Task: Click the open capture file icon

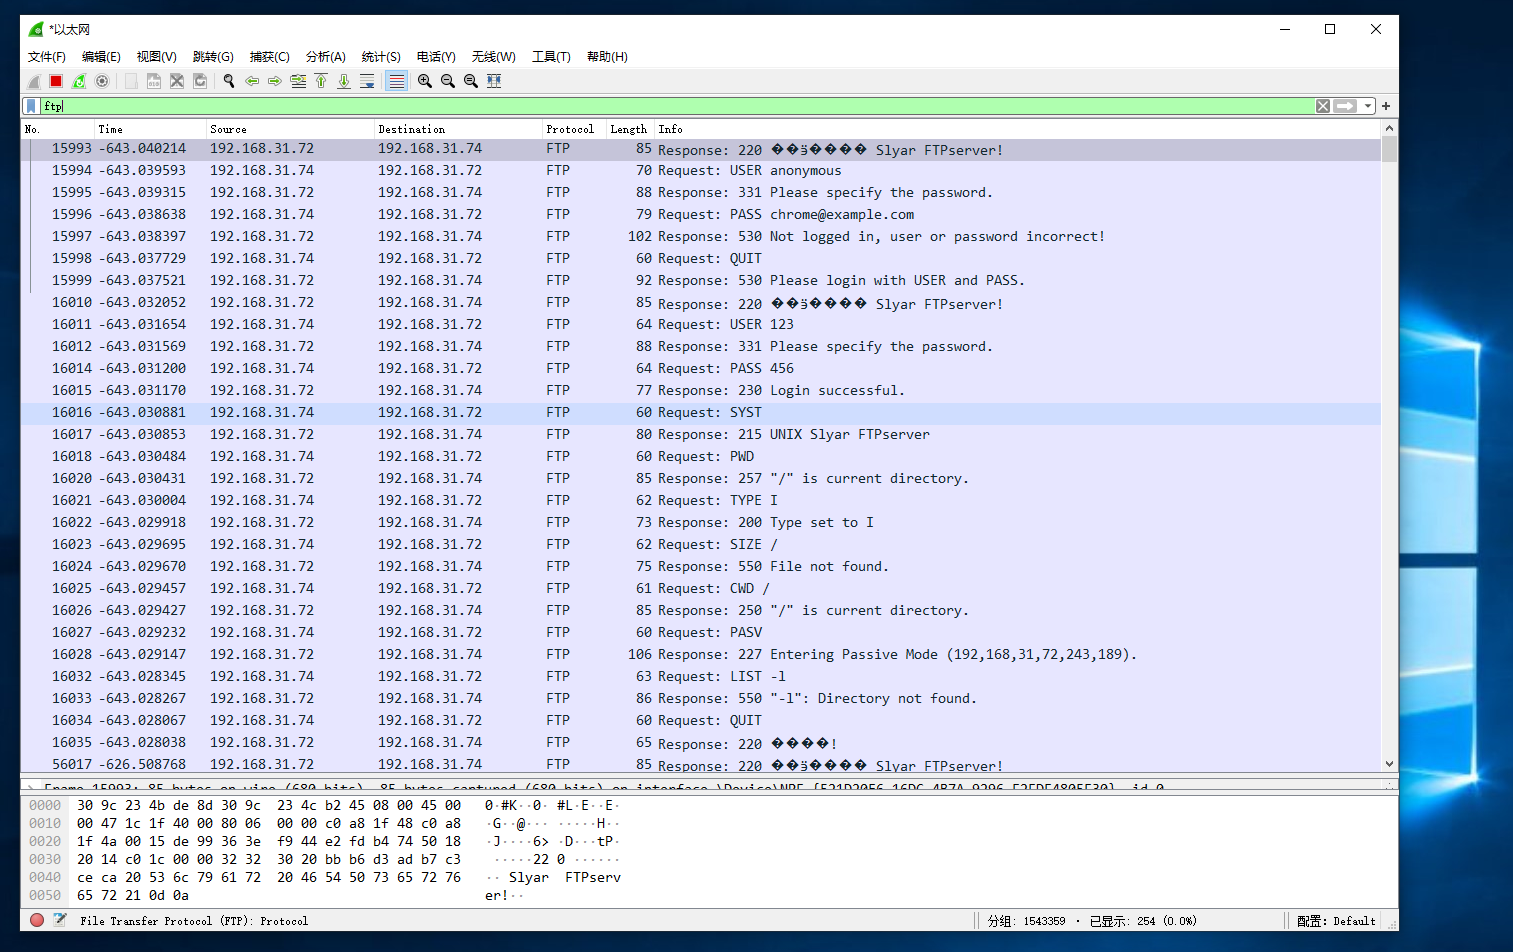Action: coord(131,81)
